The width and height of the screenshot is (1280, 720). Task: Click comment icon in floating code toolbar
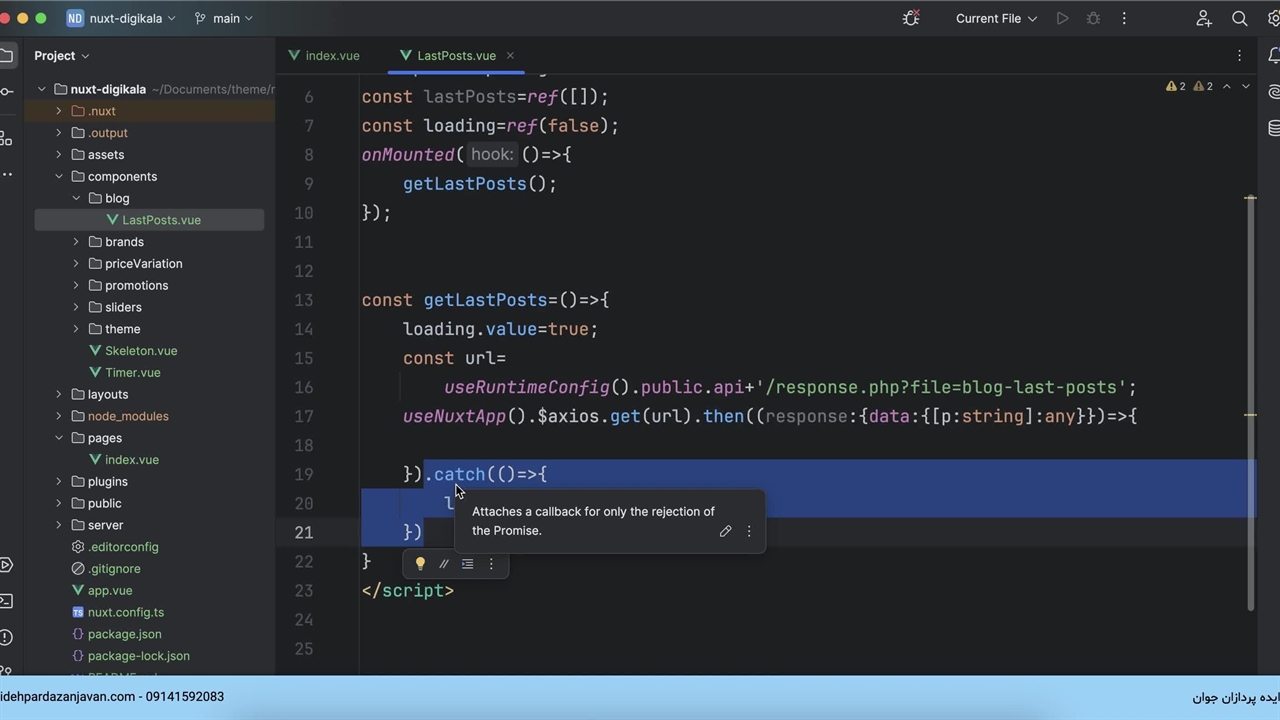tap(444, 564)
